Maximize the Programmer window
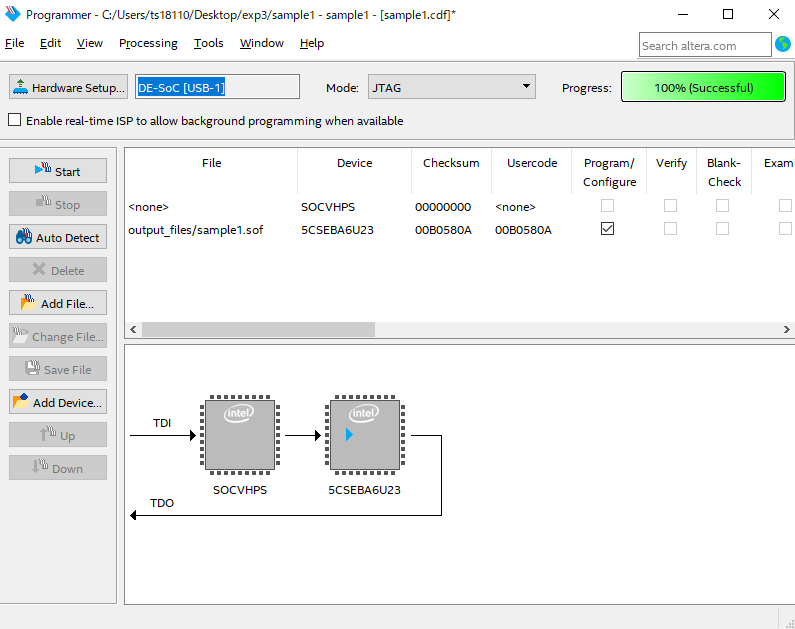Image resolution: width=795 pixels, height=629 pixels. 728,14
